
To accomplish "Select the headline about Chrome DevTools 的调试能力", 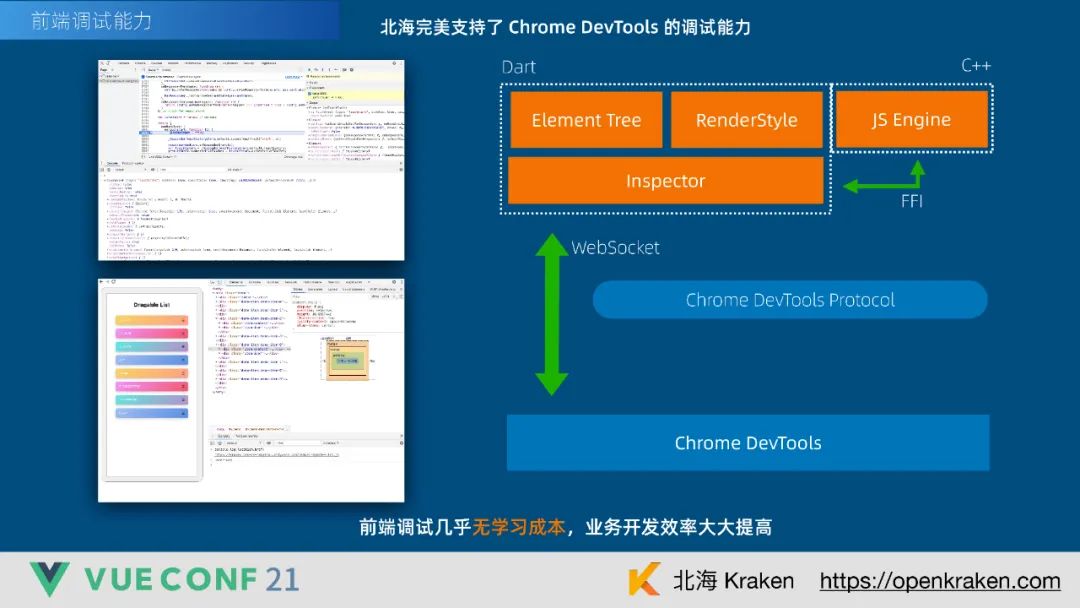I will tap(565, 27).
